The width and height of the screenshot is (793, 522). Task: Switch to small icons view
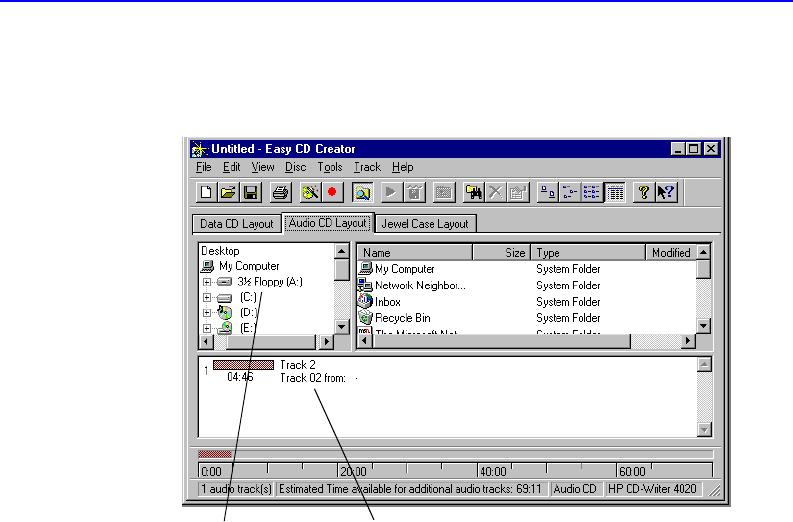[x=570, y=192]
